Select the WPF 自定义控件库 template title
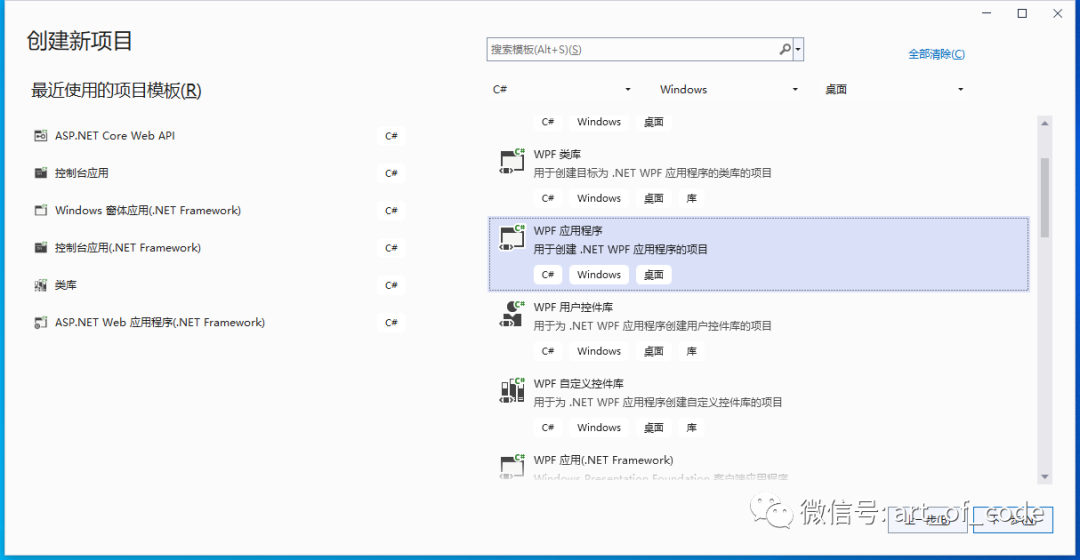This screenshot has width=1080, height=560. [x=579, y=384]
